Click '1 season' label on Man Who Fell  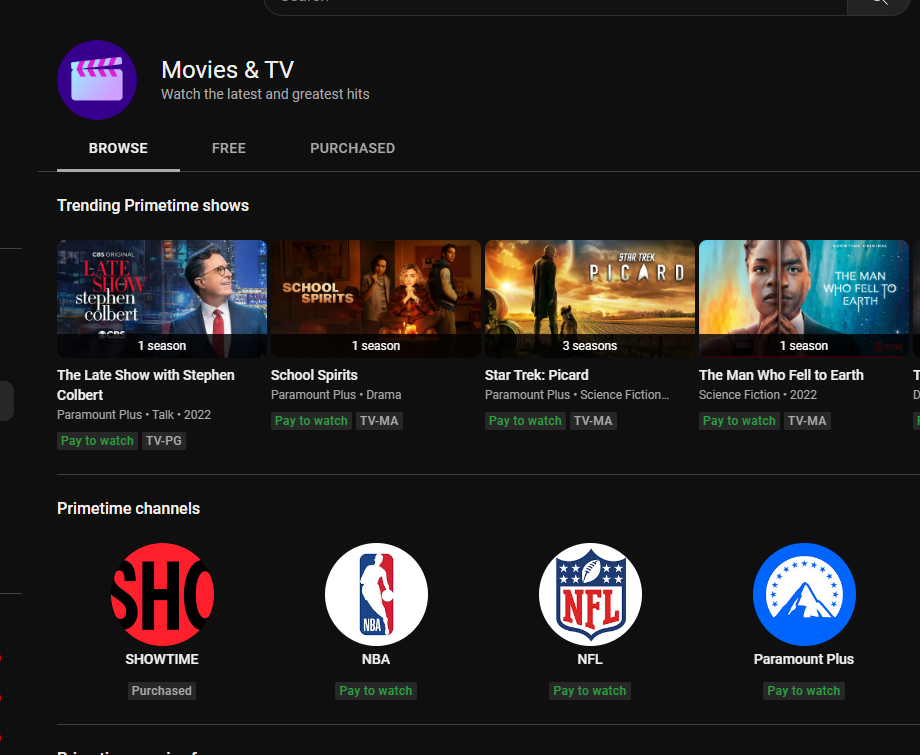(804, 346)
